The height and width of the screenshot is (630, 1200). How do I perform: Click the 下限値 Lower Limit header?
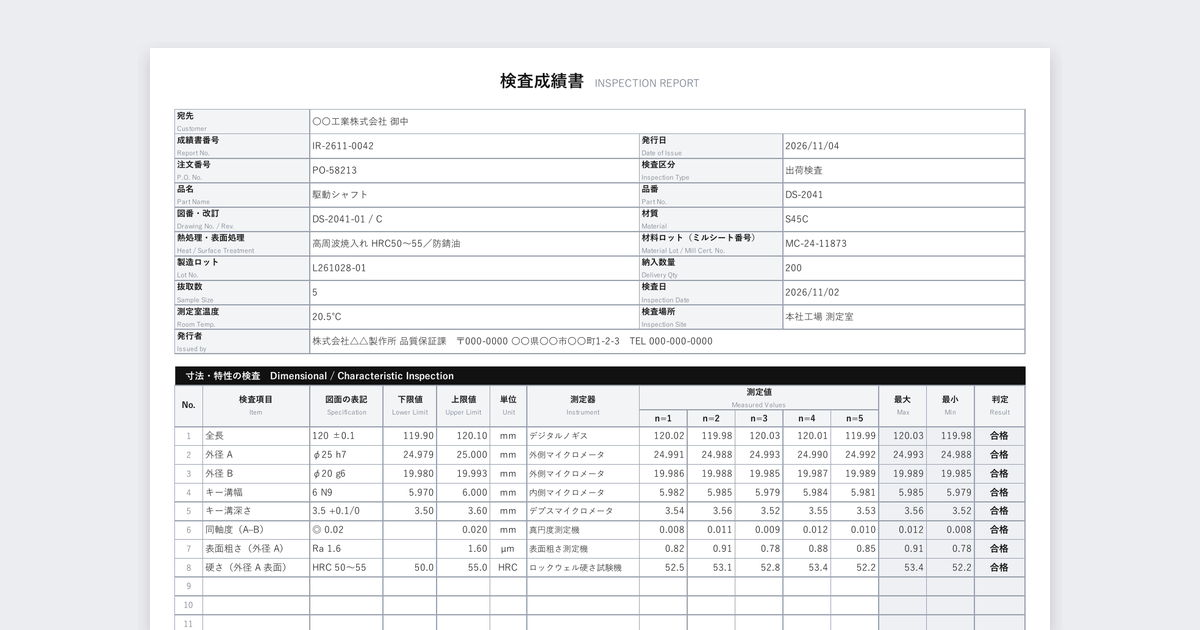(409, 405)
